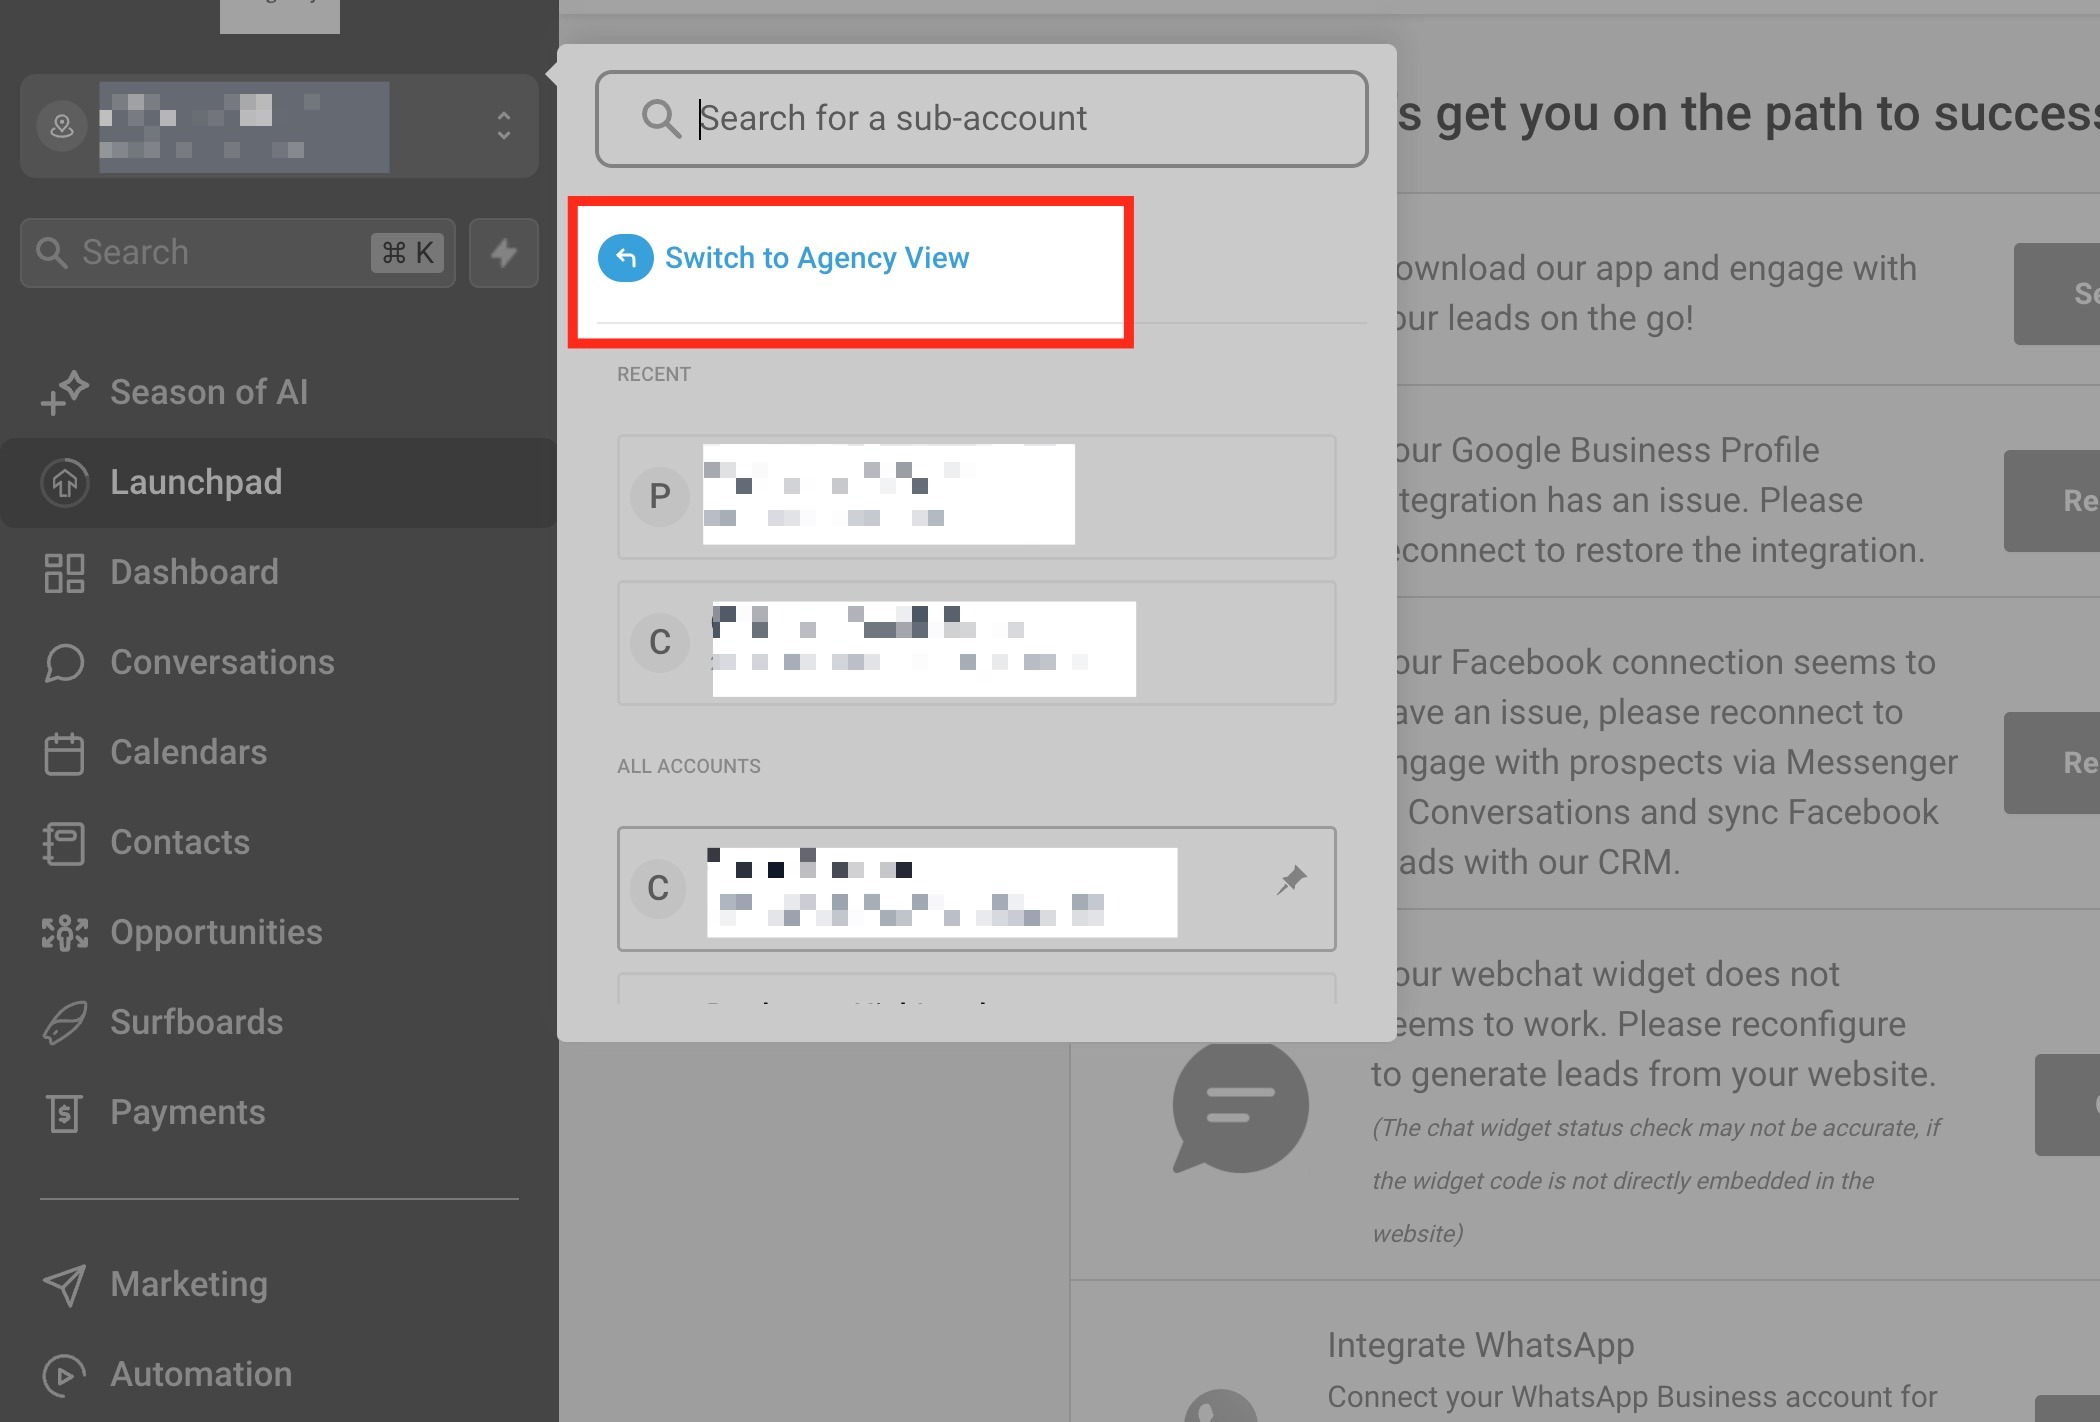Open Contacts from the sidebar menu
This screenshot has height=1422, width=2100.
click(180, 843)
